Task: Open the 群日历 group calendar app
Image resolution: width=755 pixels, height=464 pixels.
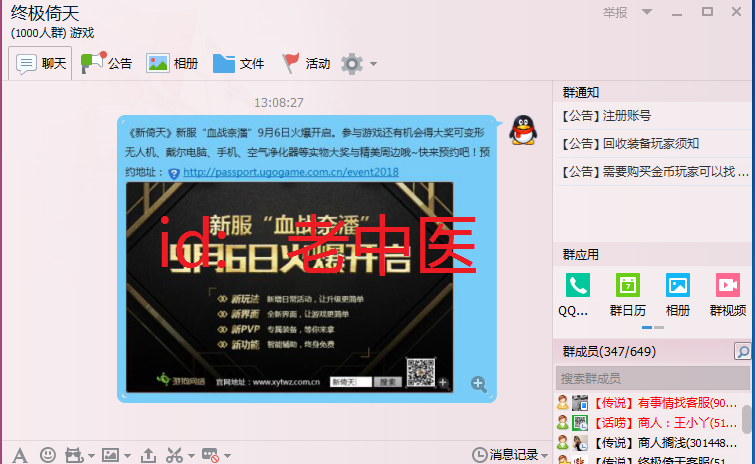Action: point(627,295)
